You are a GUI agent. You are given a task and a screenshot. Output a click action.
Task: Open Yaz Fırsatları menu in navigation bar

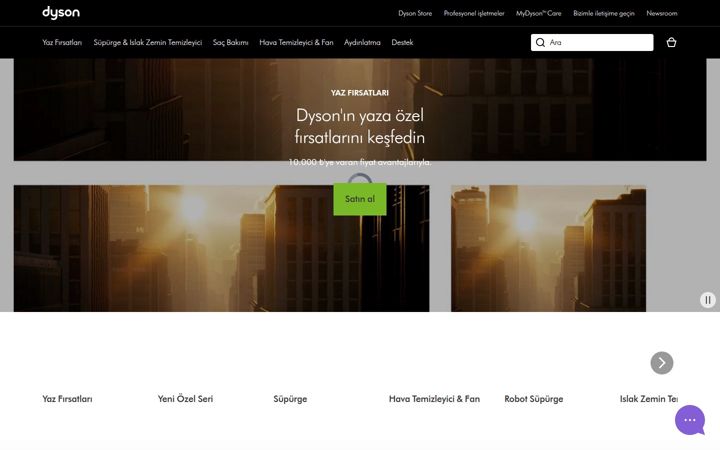pos(62,42)
